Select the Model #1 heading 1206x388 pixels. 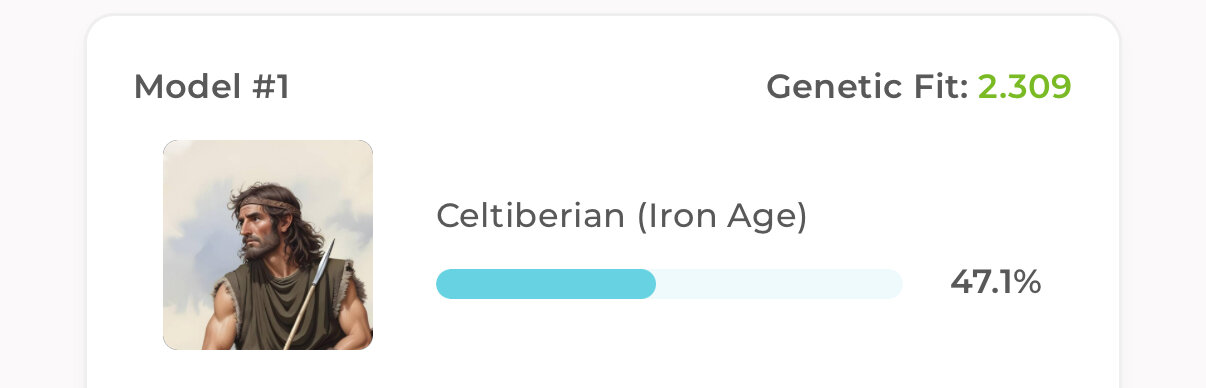point(212,88)
